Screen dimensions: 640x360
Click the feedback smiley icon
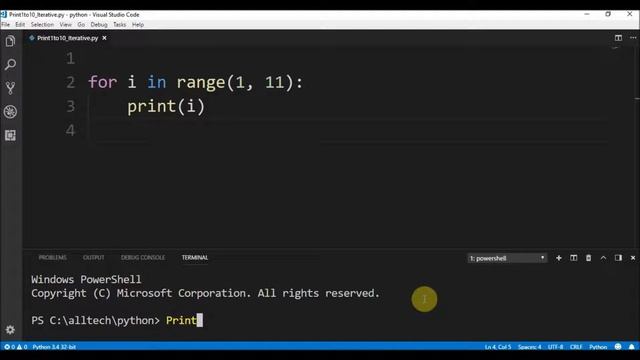pos(618,347)
